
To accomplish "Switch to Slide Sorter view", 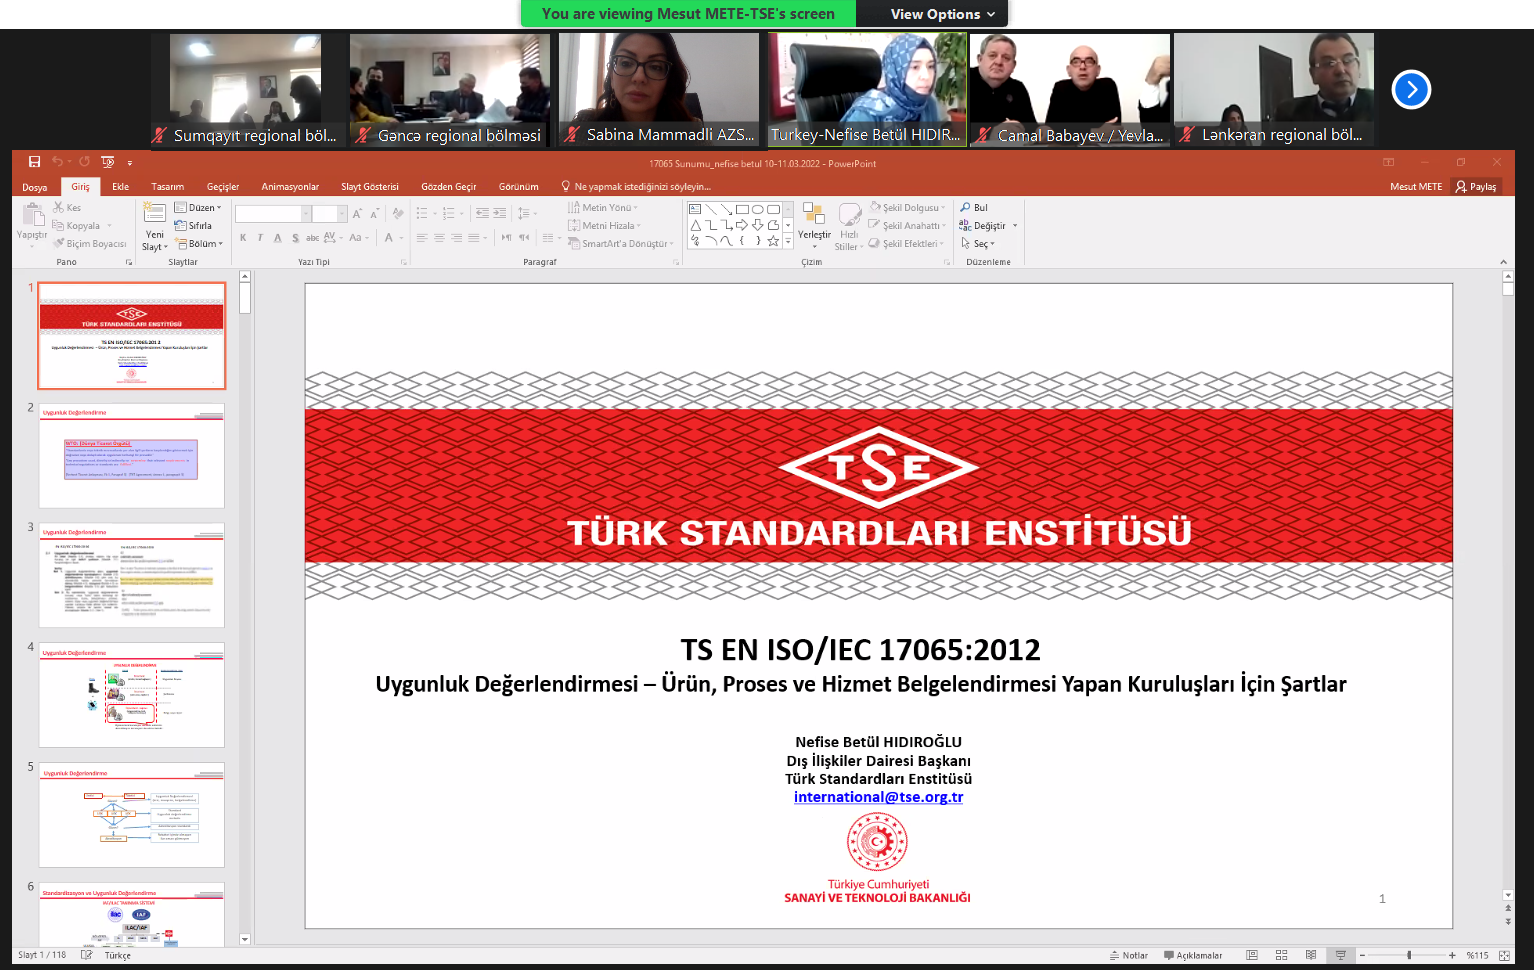I will point(1281,955).
